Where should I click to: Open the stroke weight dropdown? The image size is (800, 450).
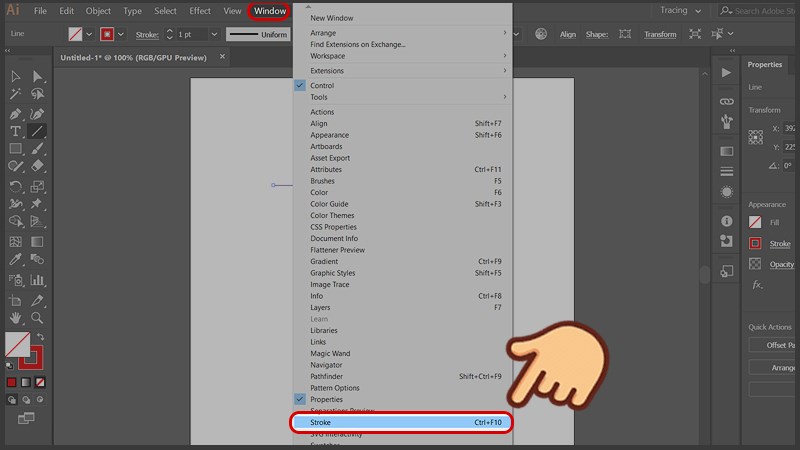212,34
